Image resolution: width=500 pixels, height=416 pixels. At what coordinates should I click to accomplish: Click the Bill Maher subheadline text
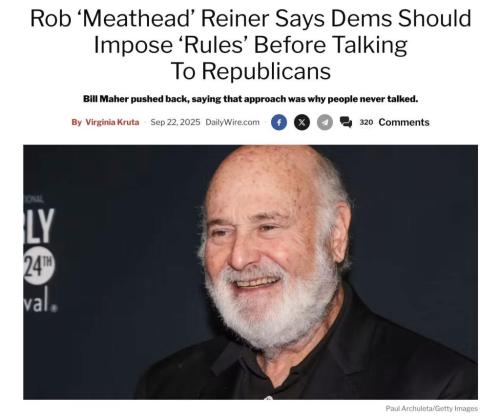pos(250,99)
